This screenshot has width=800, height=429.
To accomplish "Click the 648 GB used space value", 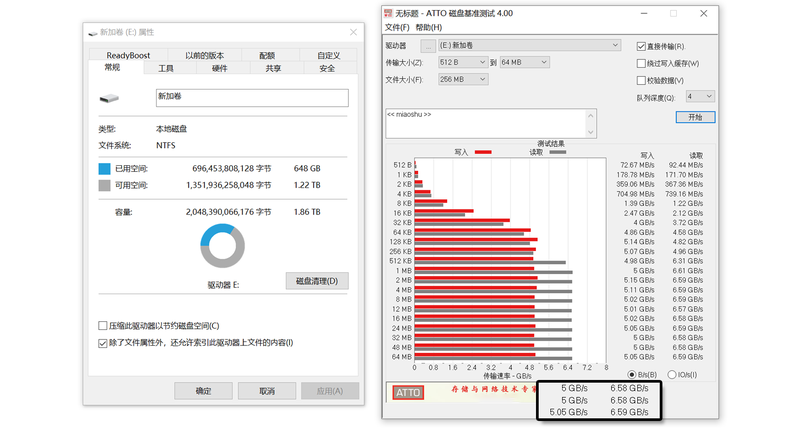I will [x=307, y=168].
